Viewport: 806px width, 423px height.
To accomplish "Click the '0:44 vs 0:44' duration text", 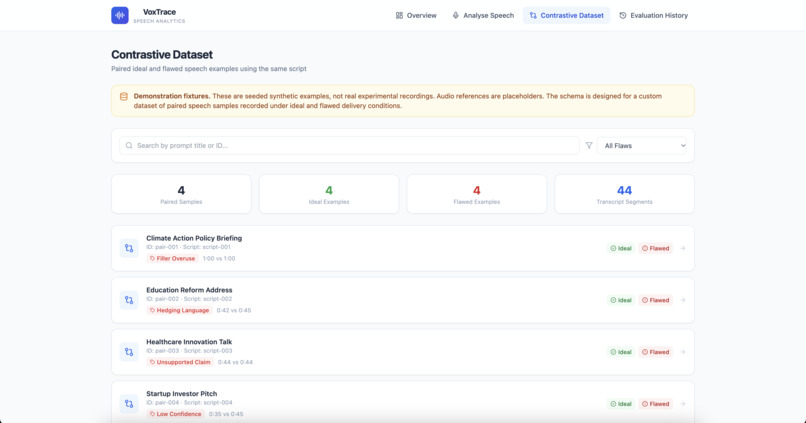I will coord(235,362).
